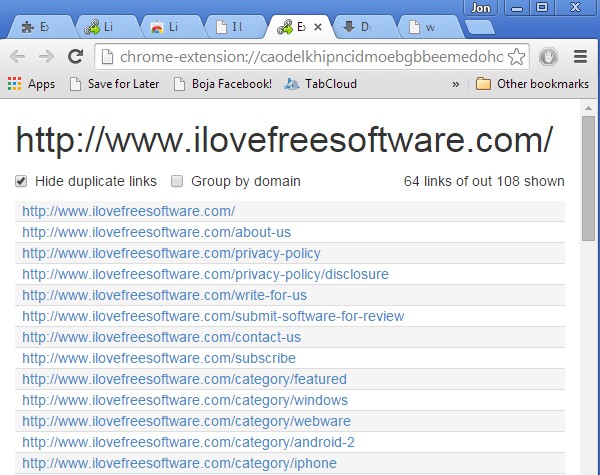Screen dimensions: 600x475
Task: Switch to the download arrow tab
Action: point(364,27)
